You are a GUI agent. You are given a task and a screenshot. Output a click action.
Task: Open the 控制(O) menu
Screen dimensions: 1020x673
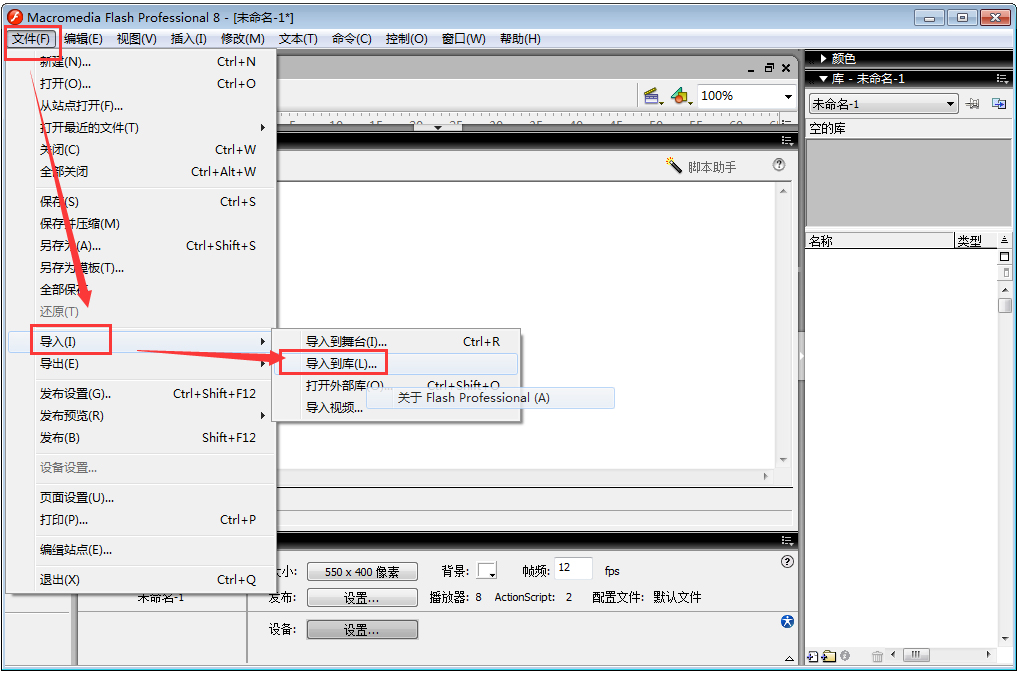point(407,38)
